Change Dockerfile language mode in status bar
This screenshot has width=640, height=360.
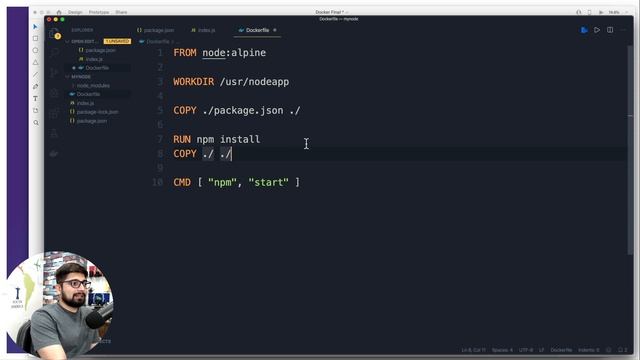click(x=561, y=350)
